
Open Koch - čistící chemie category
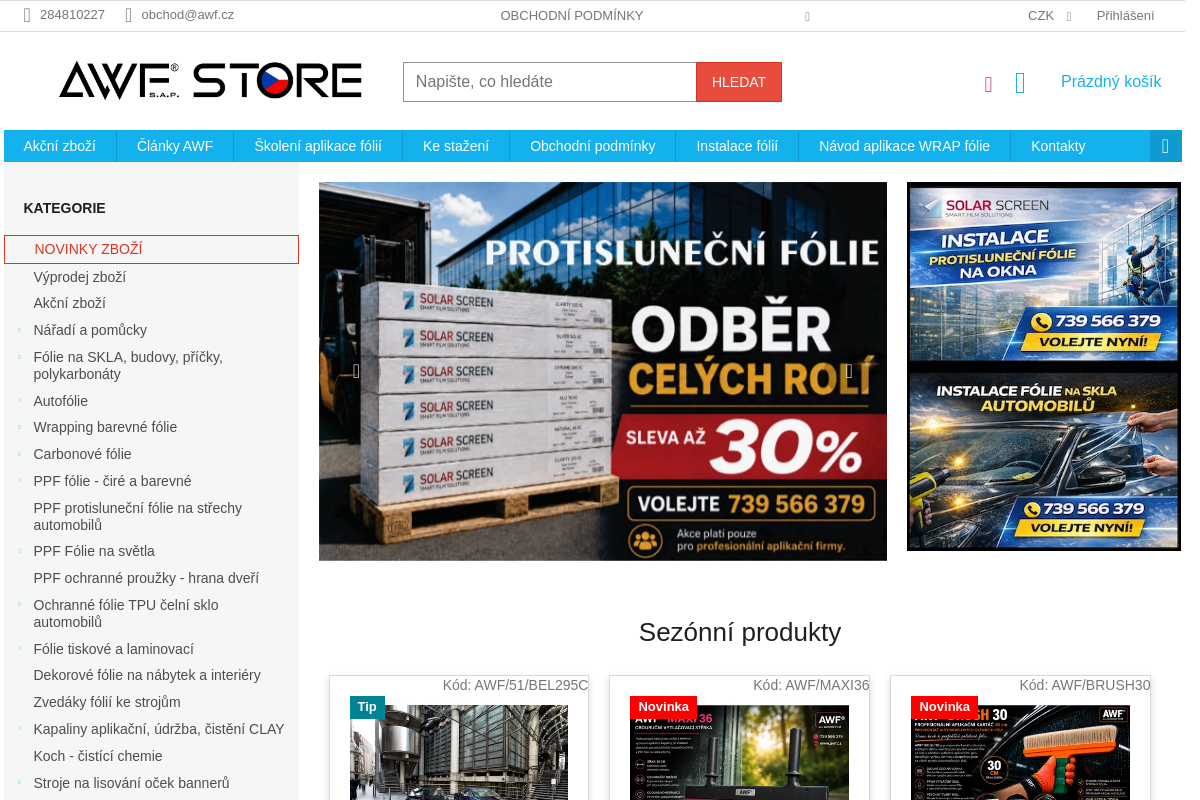98,756
